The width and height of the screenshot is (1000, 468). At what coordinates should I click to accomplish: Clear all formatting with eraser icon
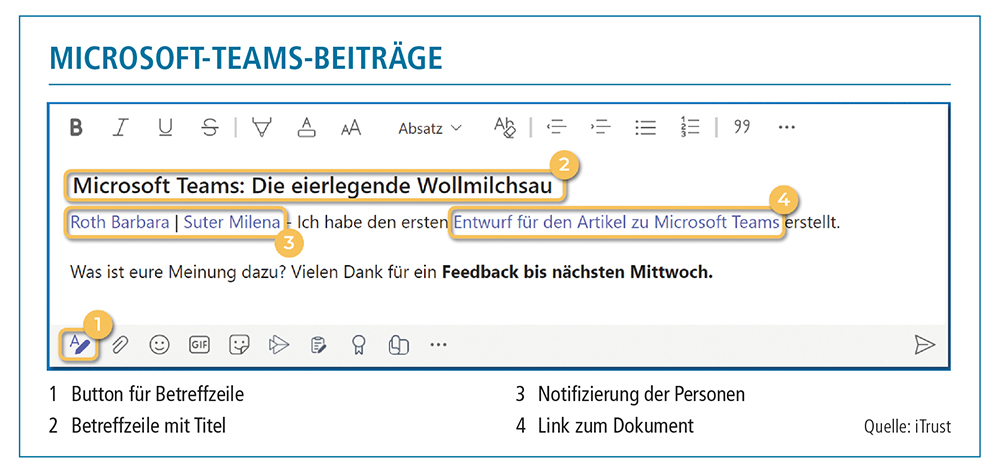tap(504, 128)
